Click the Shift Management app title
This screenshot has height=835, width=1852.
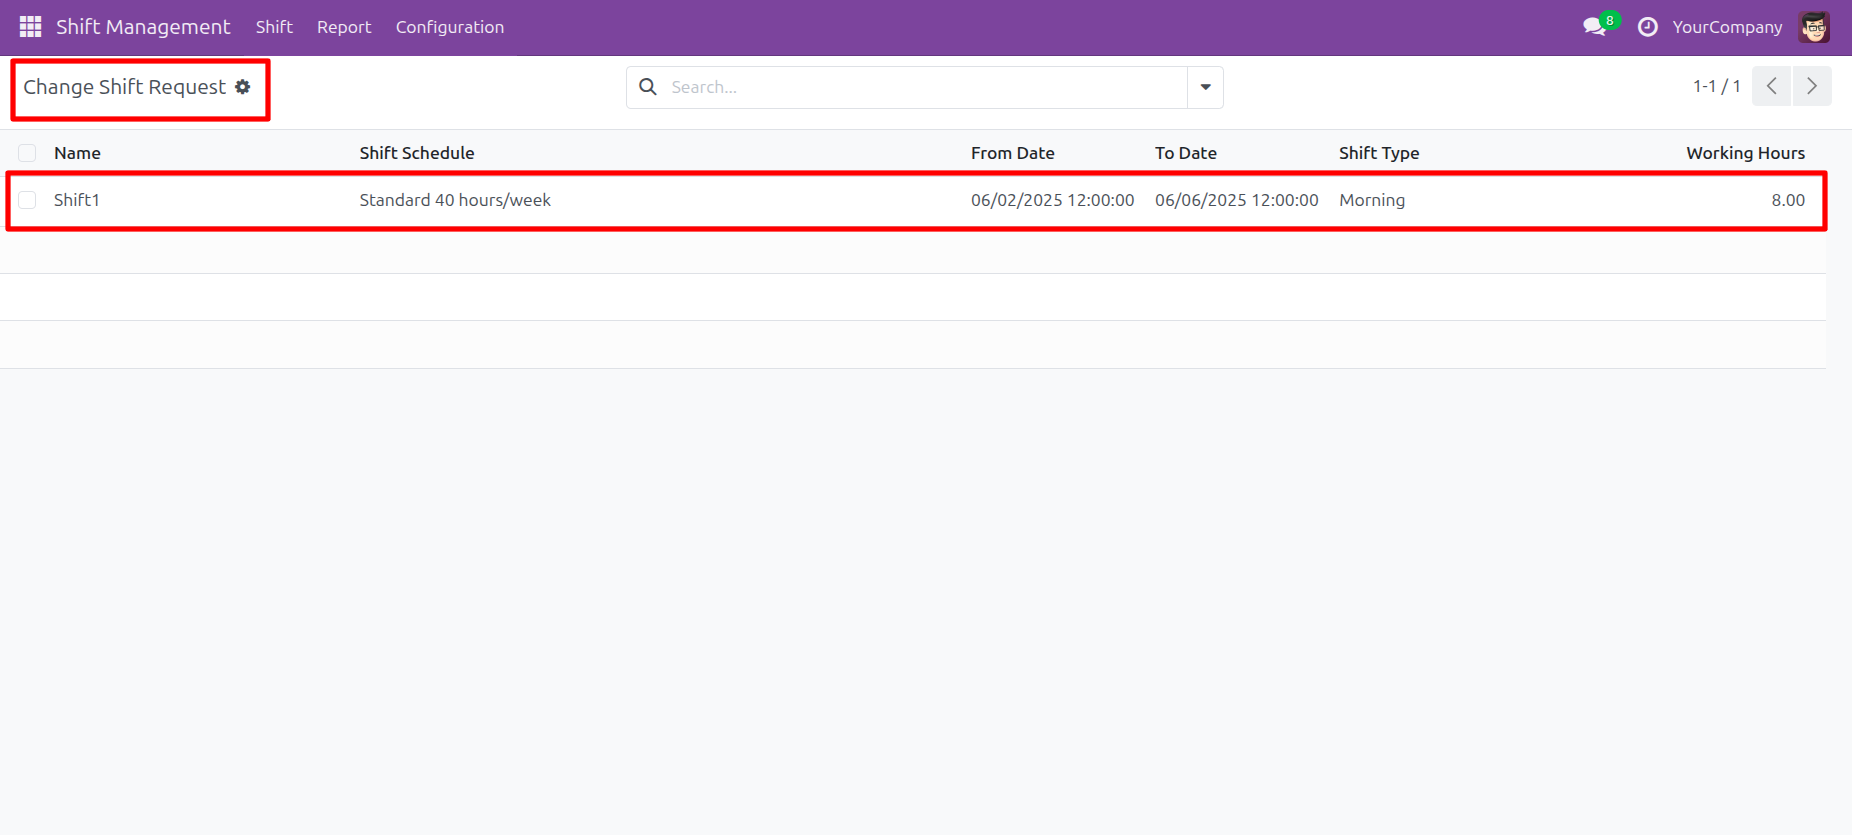[x=143, y=27]
